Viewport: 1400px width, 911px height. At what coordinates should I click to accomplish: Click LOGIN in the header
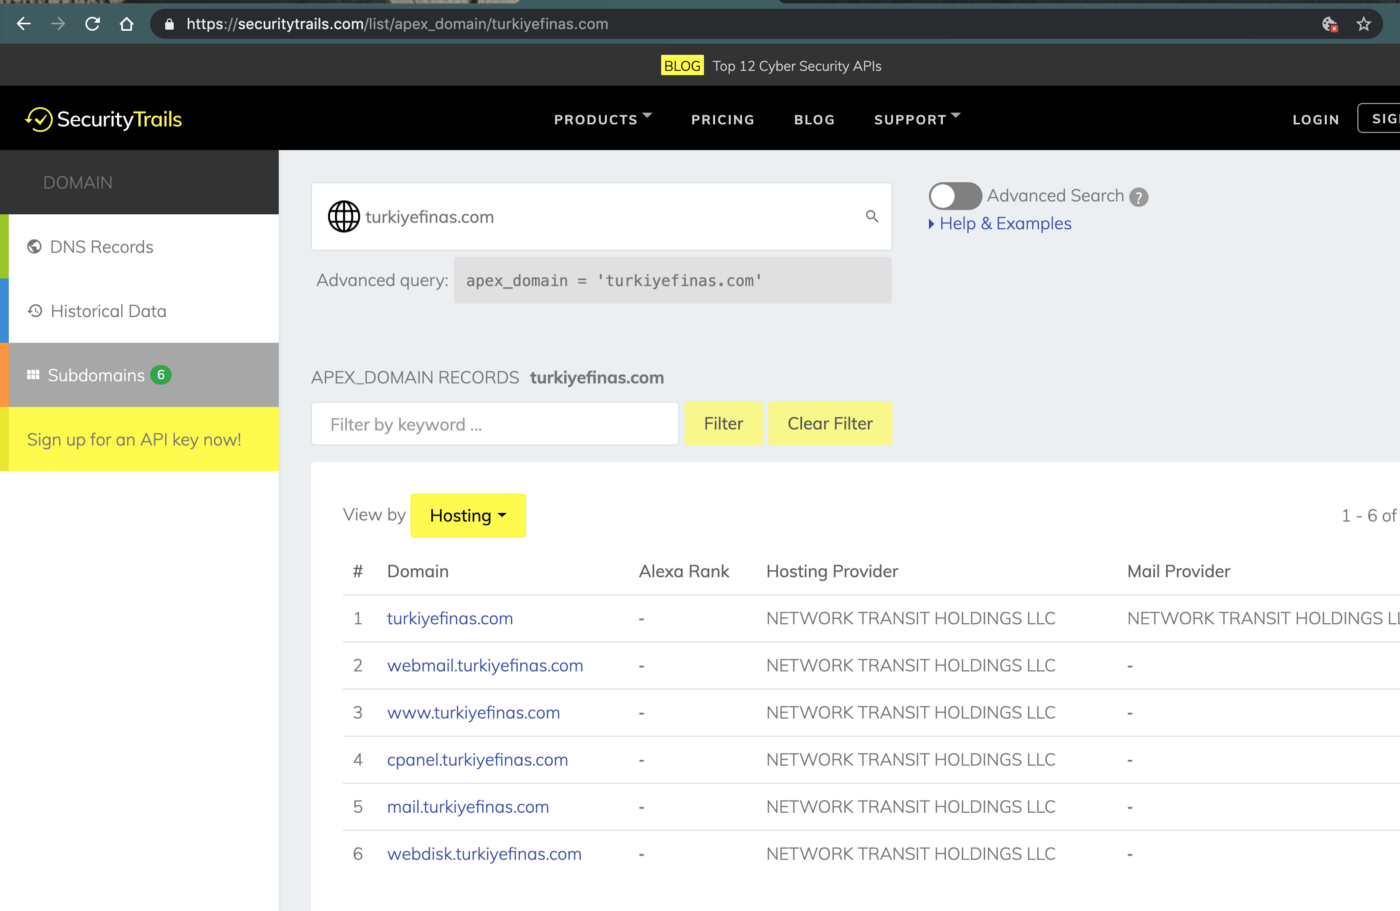(x=1316, y=119)
